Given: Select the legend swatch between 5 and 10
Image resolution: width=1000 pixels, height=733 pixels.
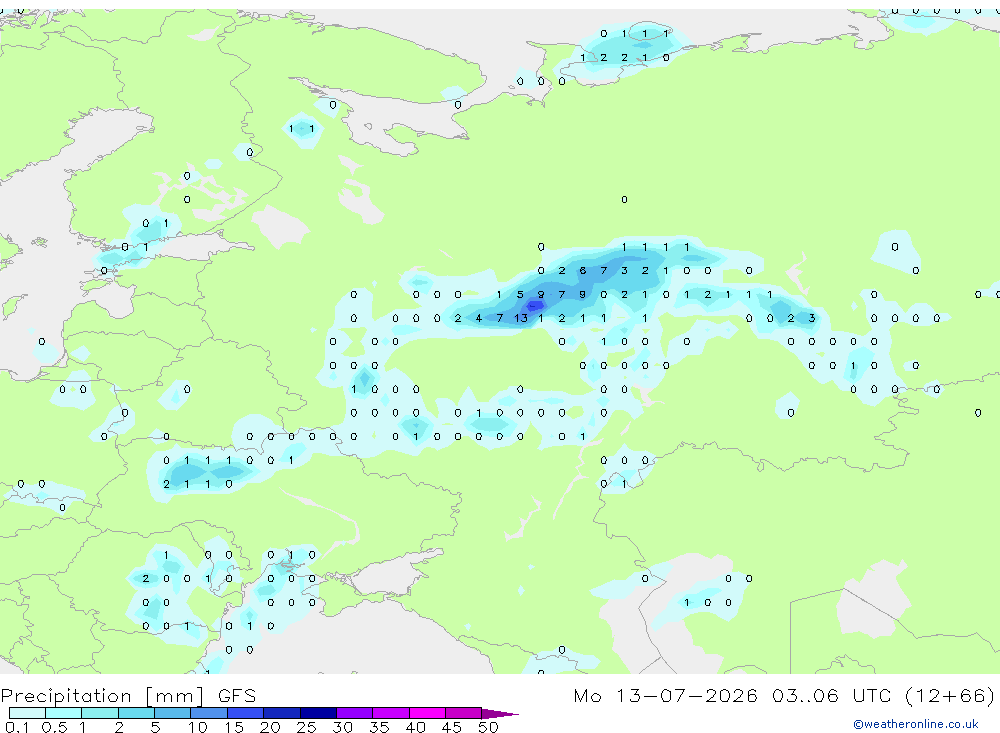Looking at the screenshot, I should click(172, 713).
